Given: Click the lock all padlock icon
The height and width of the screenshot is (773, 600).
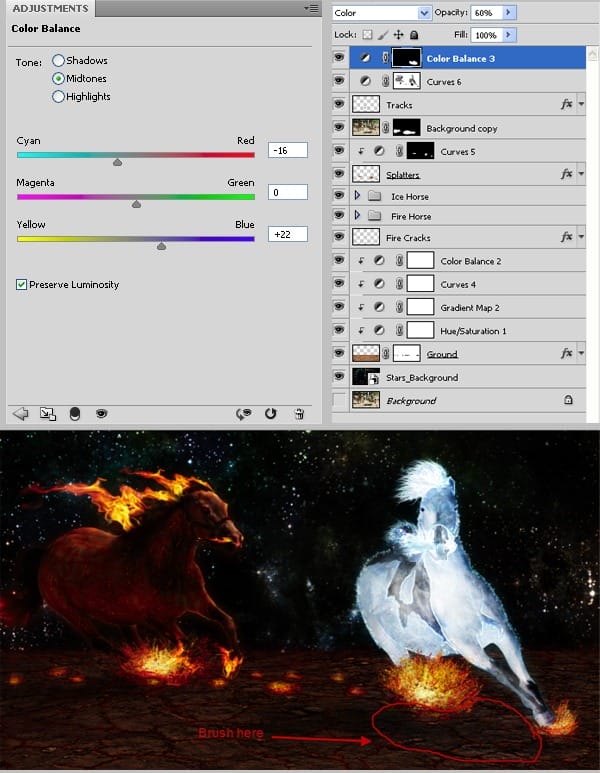Looking at the screenshot, I should tap(414, 35).
